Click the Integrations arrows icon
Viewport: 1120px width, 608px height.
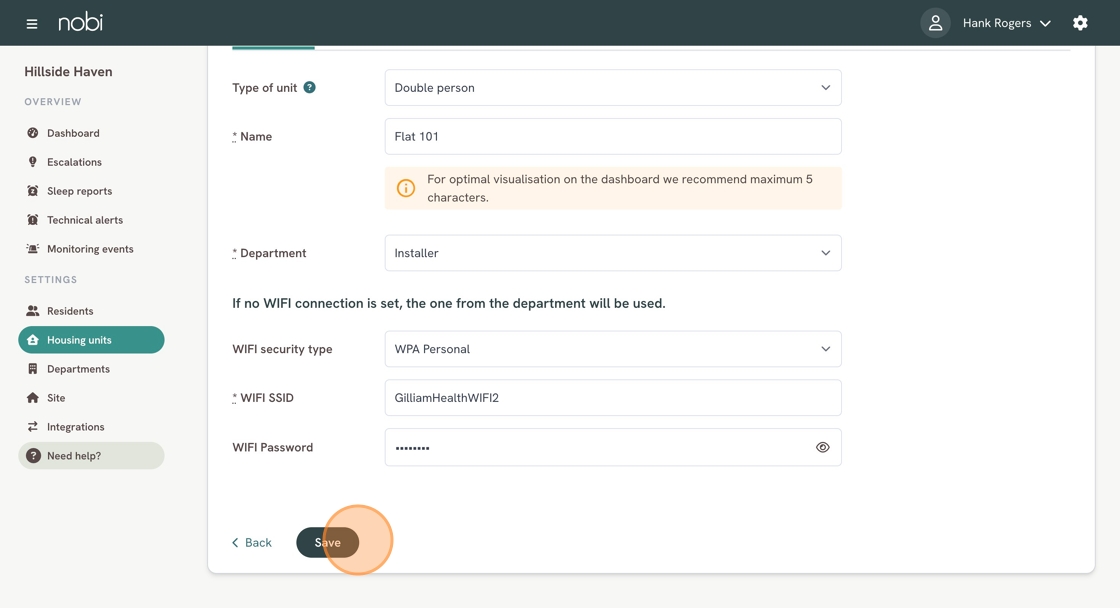coord(33,427)
